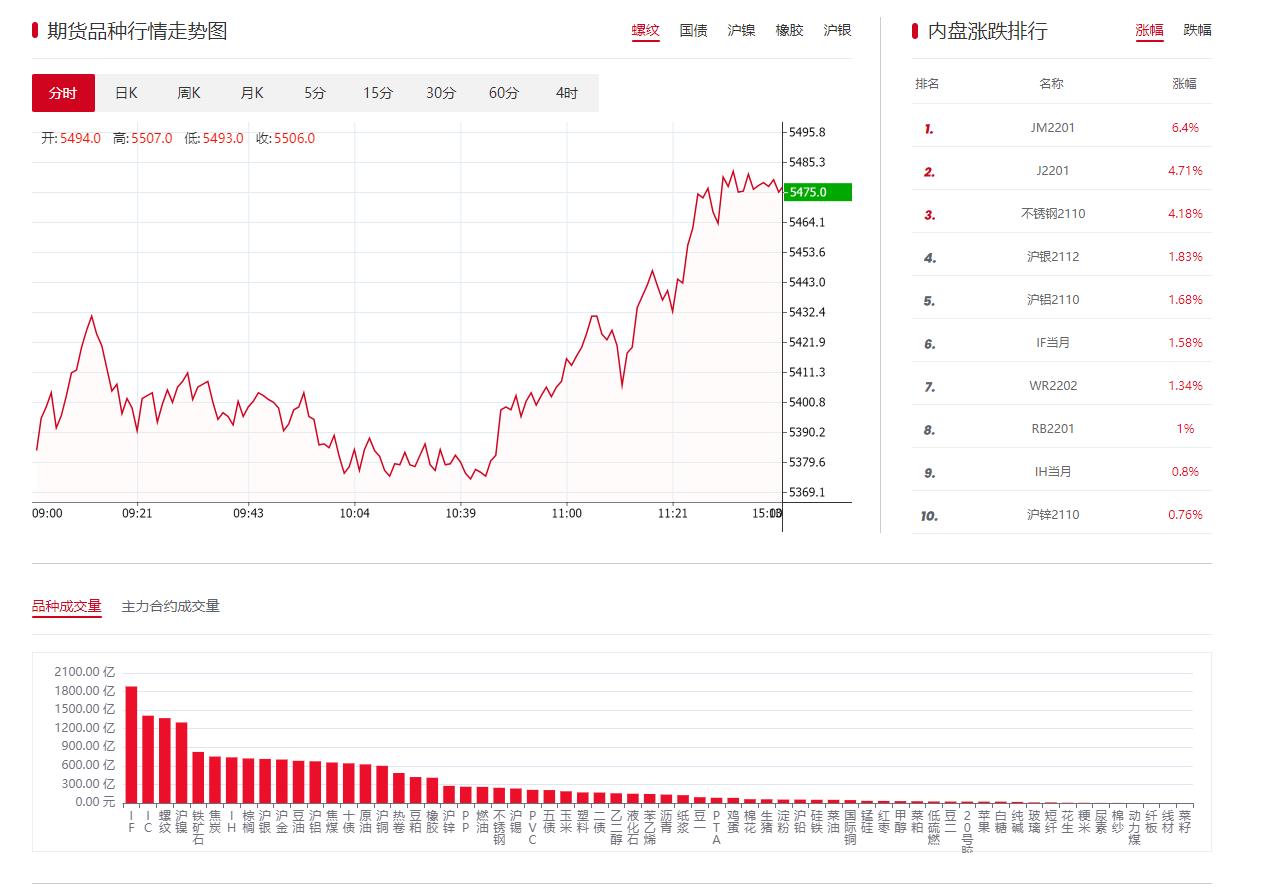1267x889 pixels.
Task: Click the green 5475.0 price marker
Action: (817, 192)
